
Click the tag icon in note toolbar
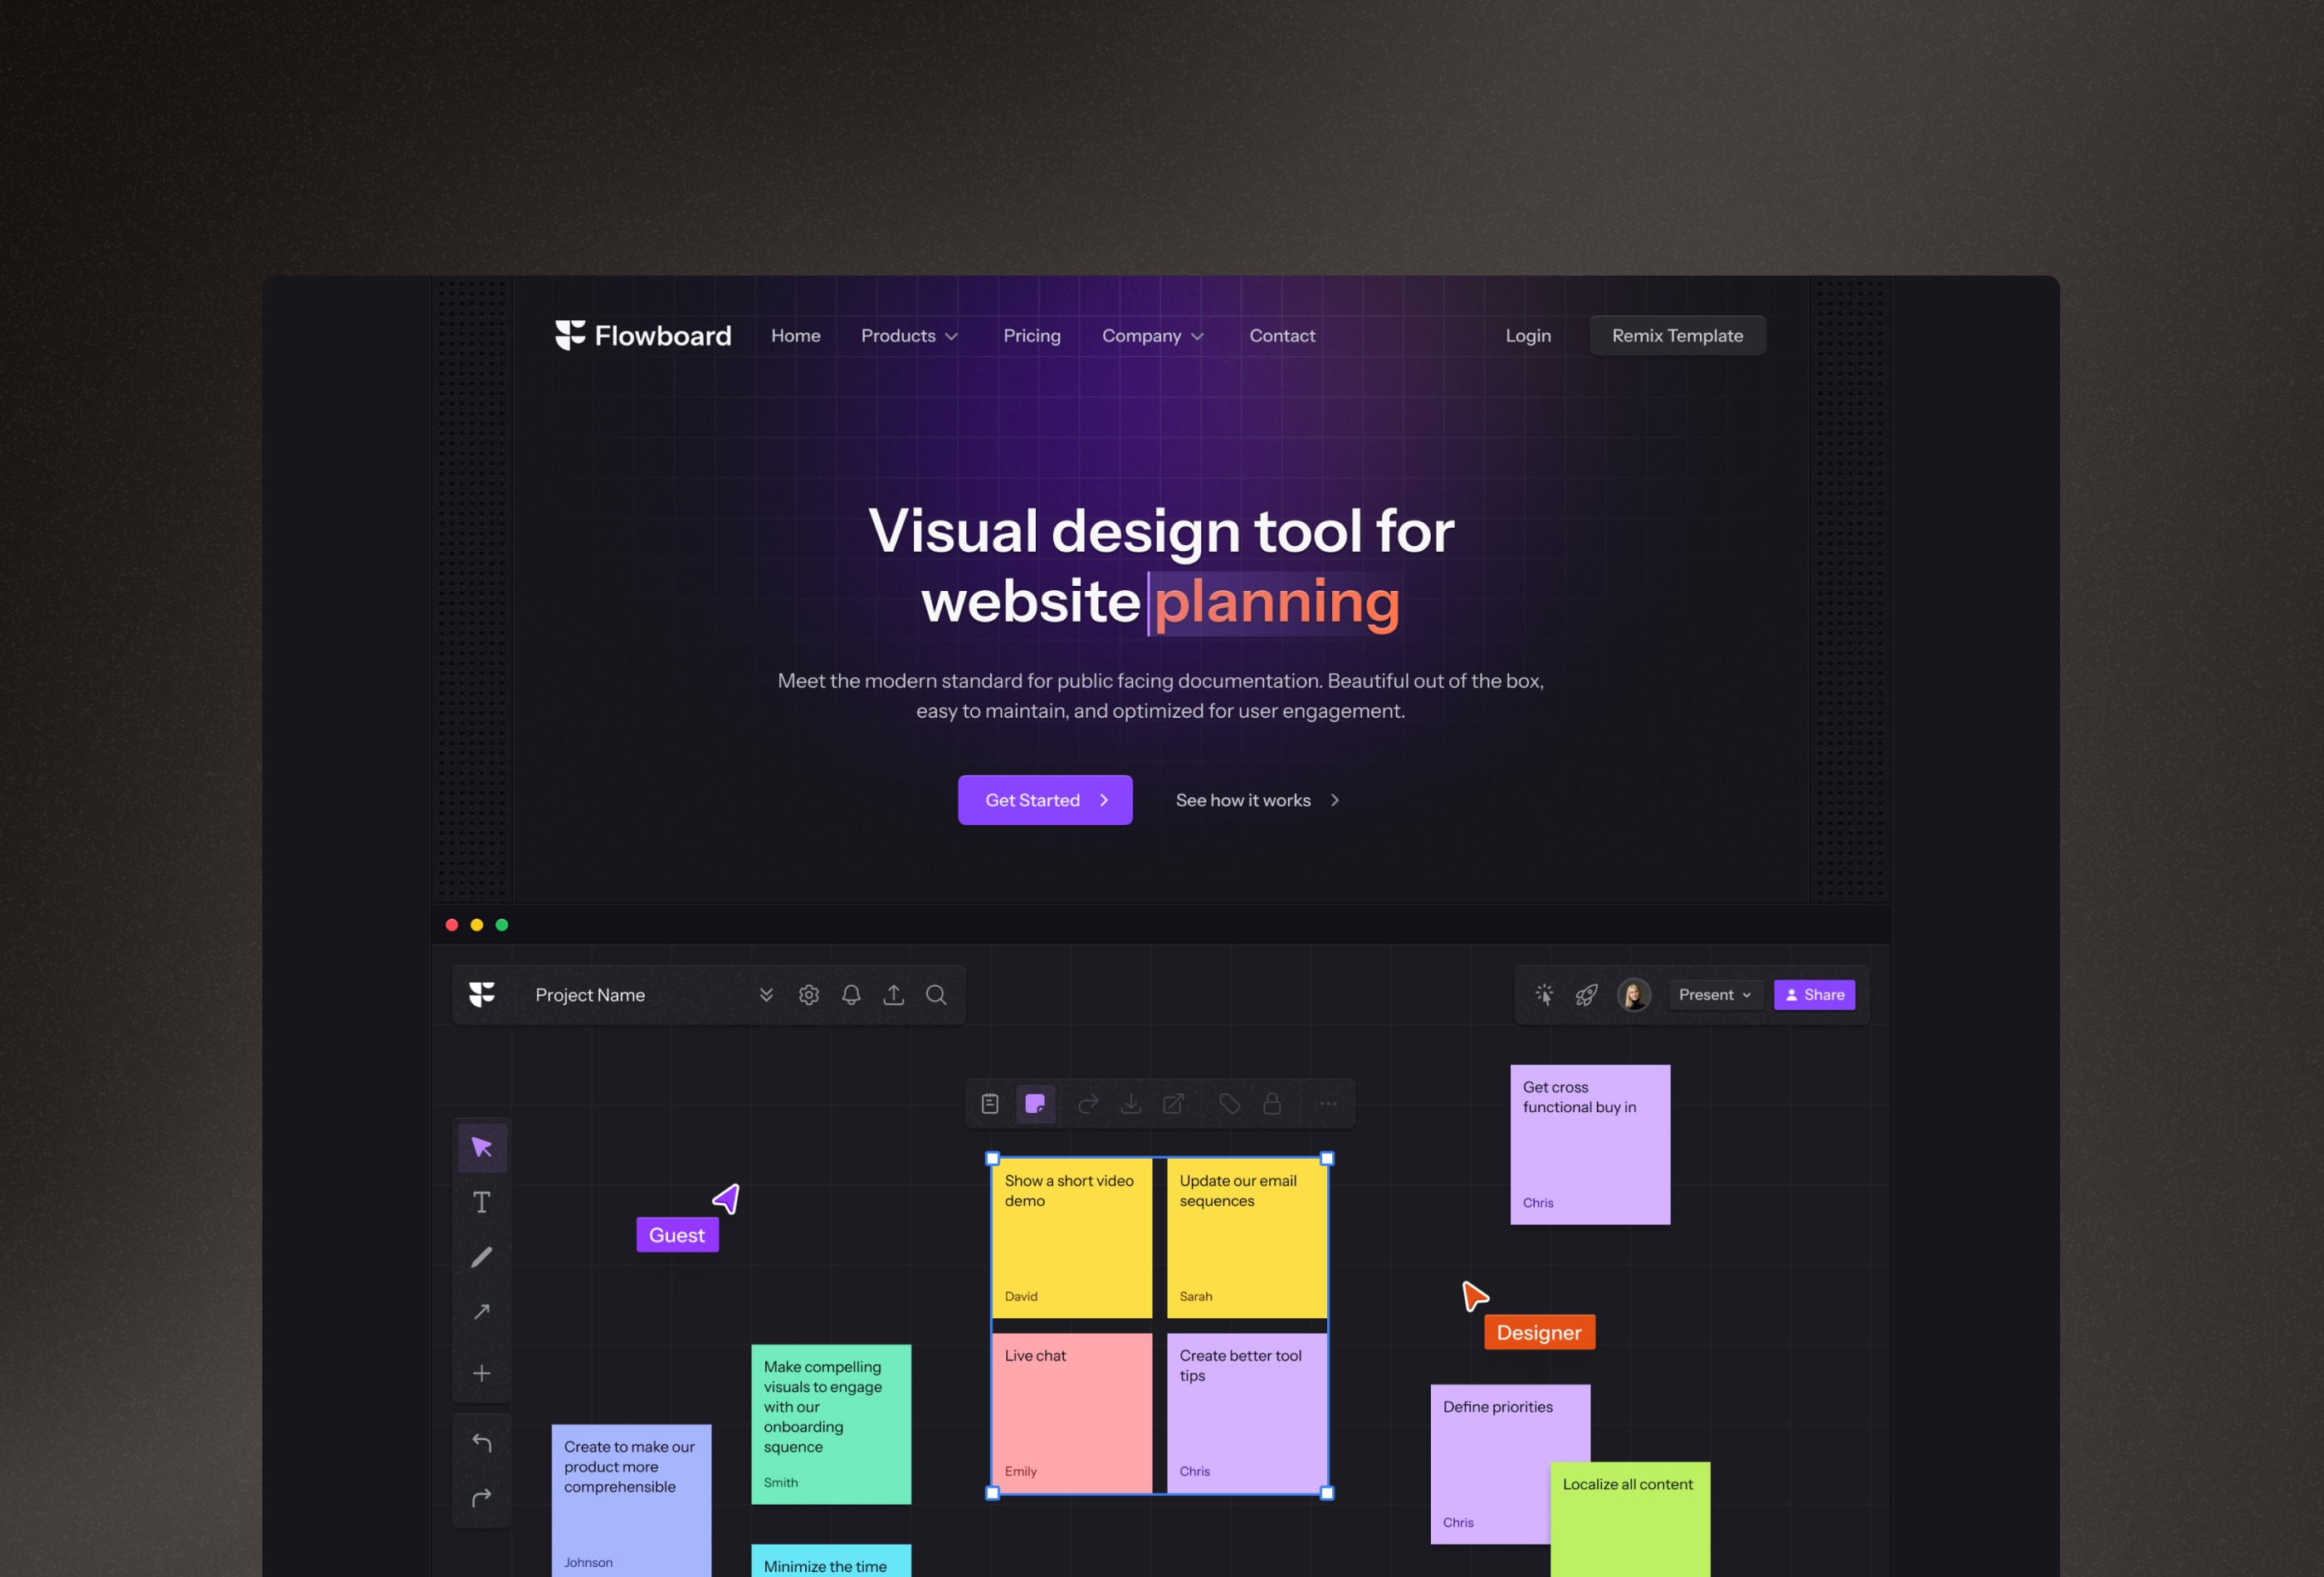point(1229,1104)
